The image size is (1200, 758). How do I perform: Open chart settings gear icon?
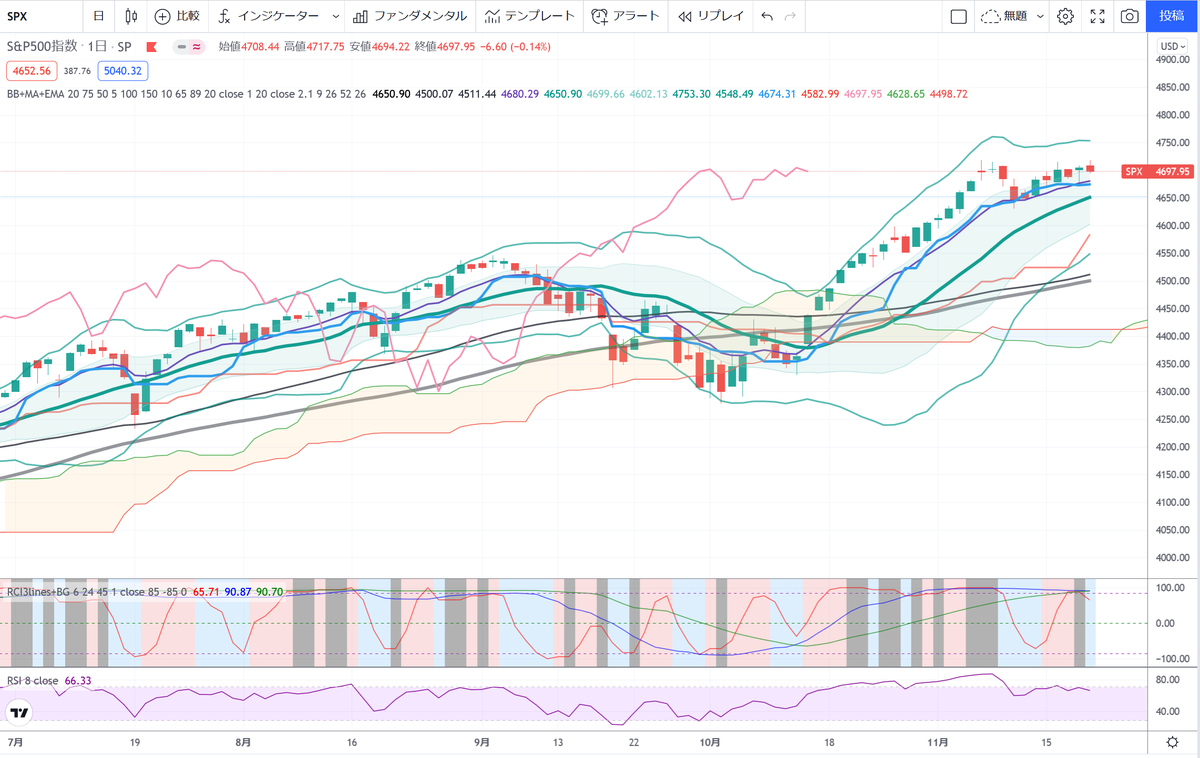tap(1065, 16)
